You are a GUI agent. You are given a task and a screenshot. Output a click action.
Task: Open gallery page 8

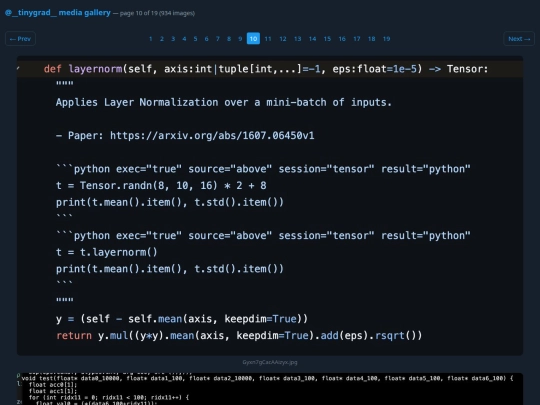tap(229, 39)
